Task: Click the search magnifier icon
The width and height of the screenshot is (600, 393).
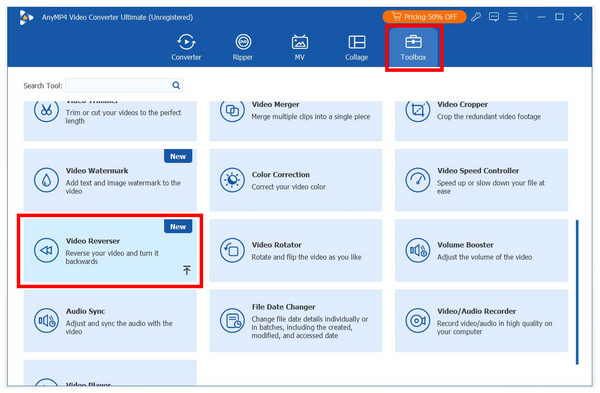Action: click(x=176, y=85)
